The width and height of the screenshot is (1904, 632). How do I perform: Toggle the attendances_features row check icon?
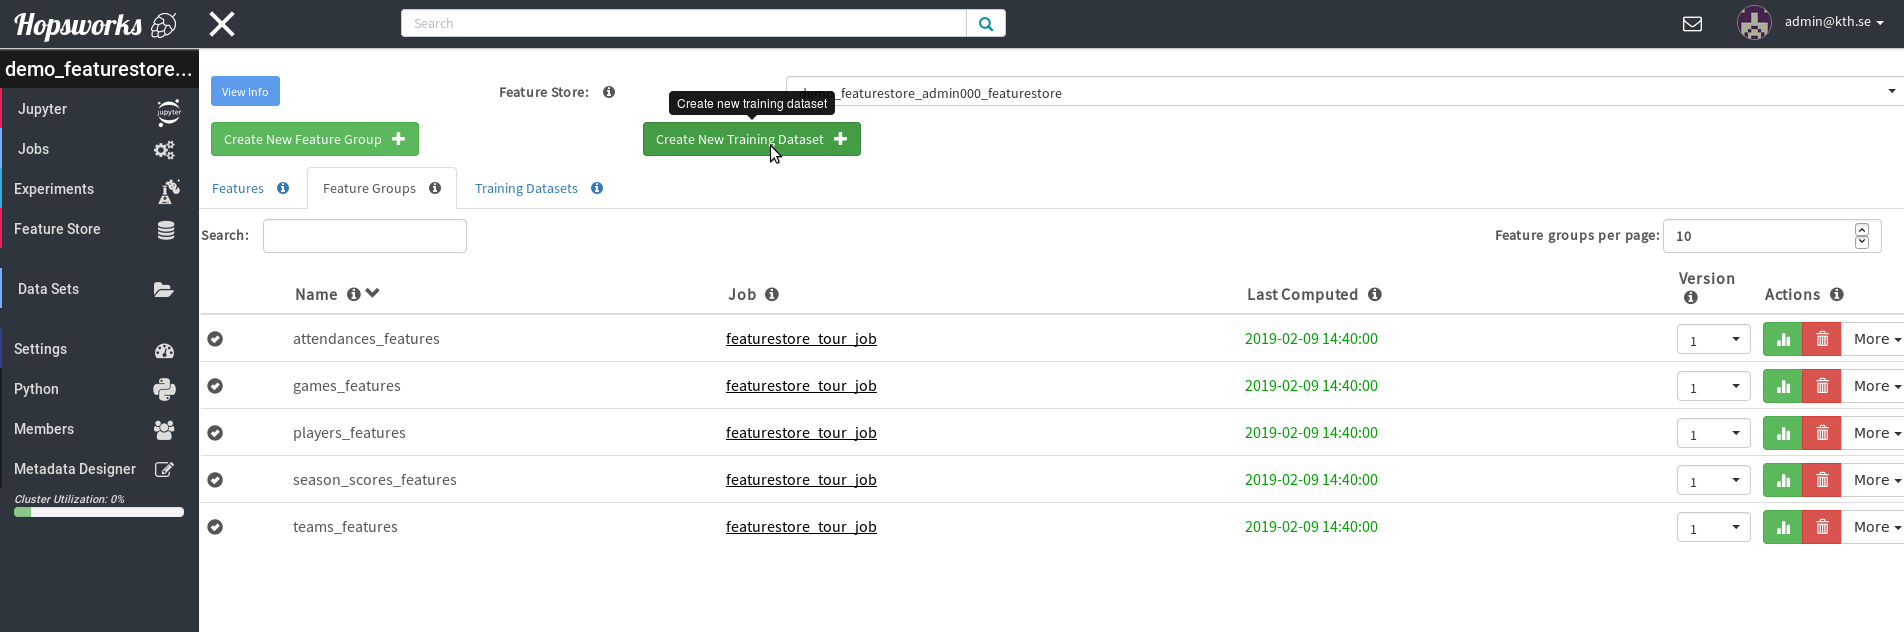click(x=215, y=339)
